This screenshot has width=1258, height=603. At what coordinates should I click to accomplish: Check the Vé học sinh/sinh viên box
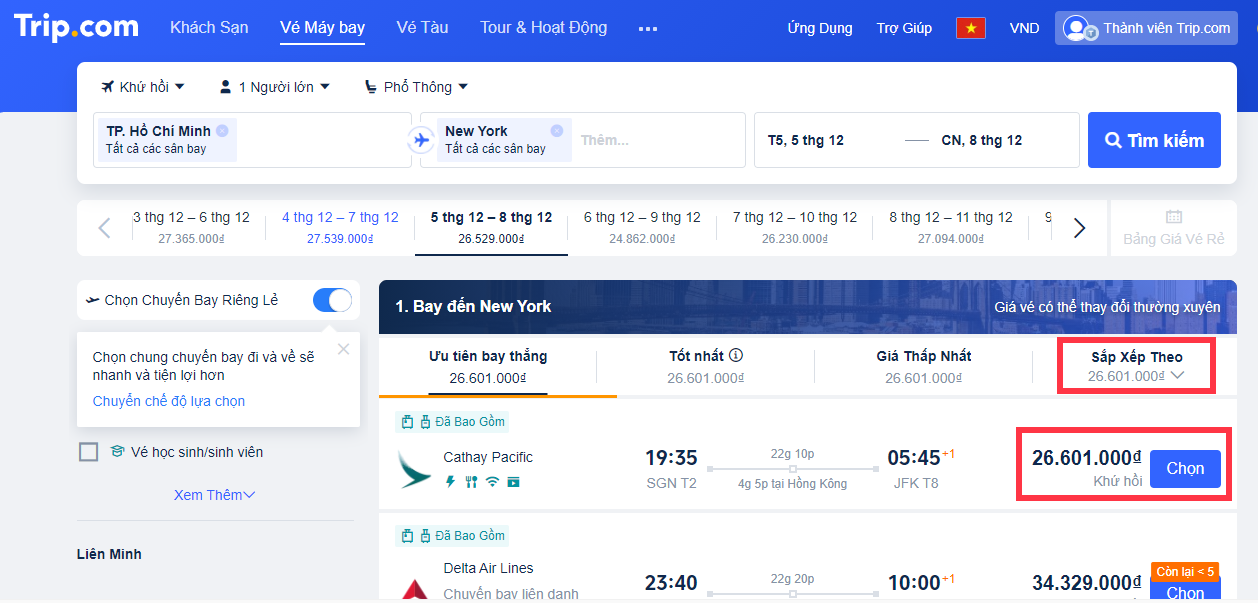coord(89,452)
